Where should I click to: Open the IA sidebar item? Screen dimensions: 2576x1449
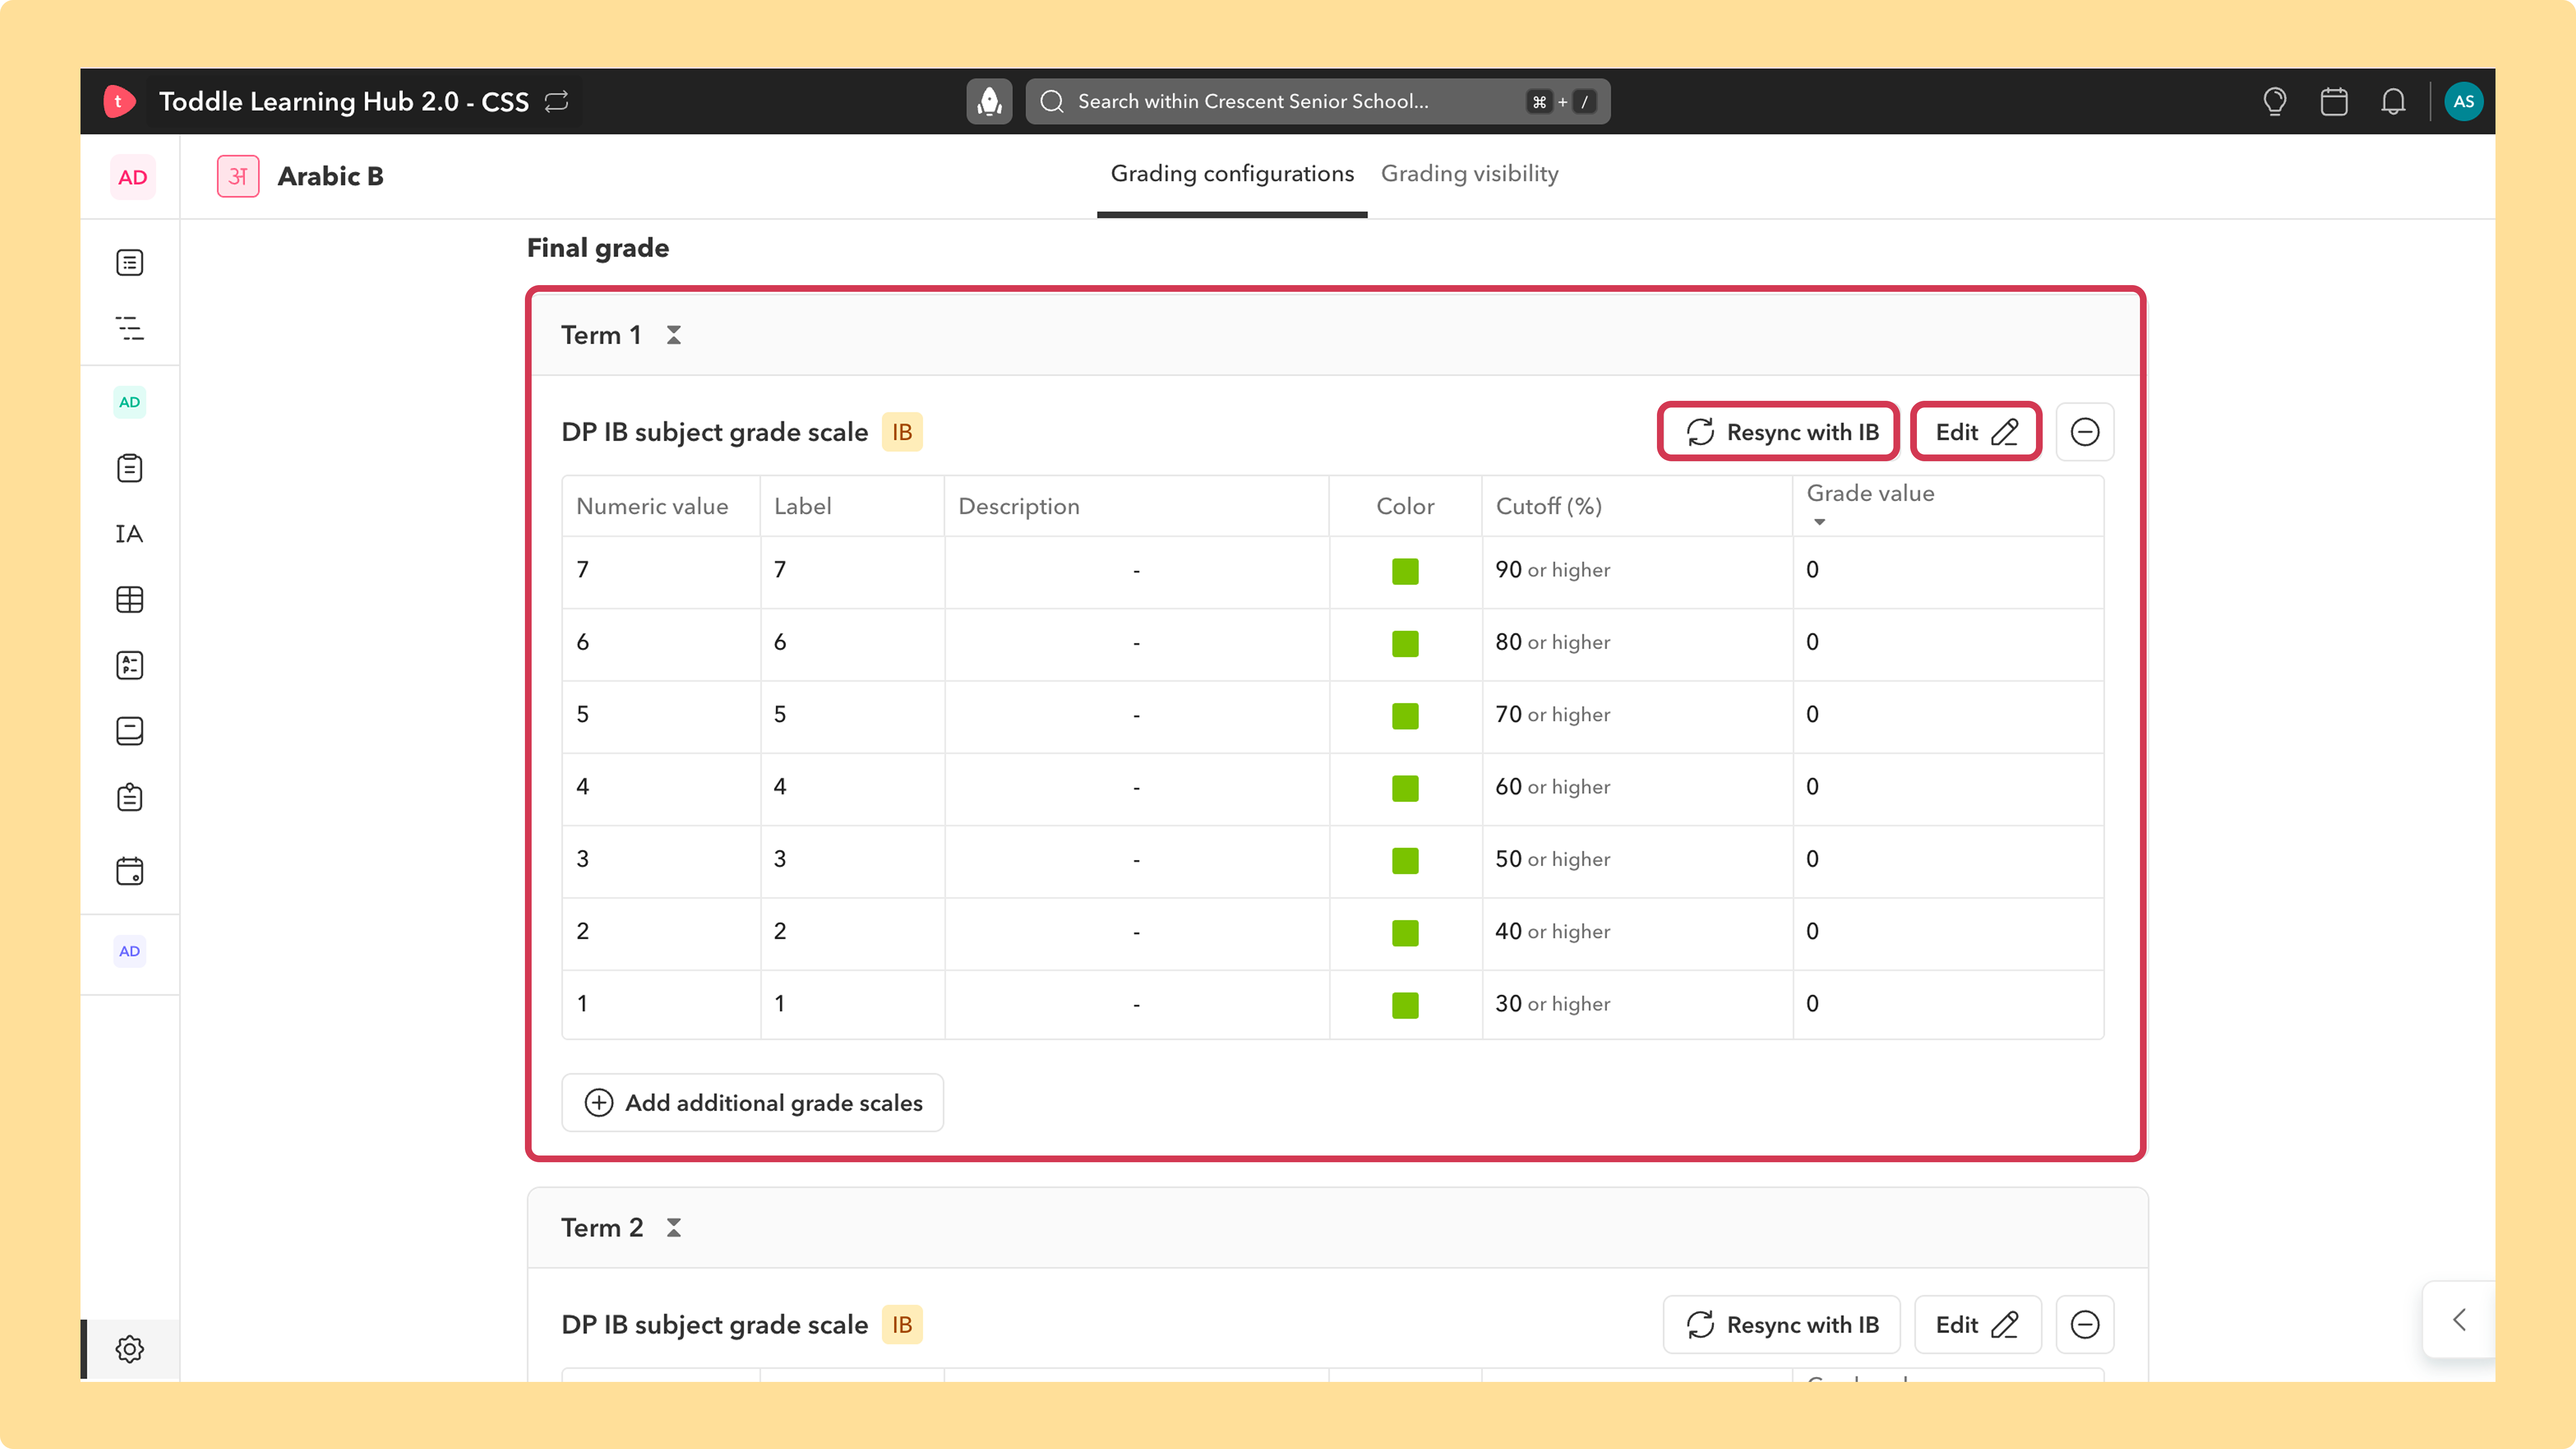[x=130, y=534]
